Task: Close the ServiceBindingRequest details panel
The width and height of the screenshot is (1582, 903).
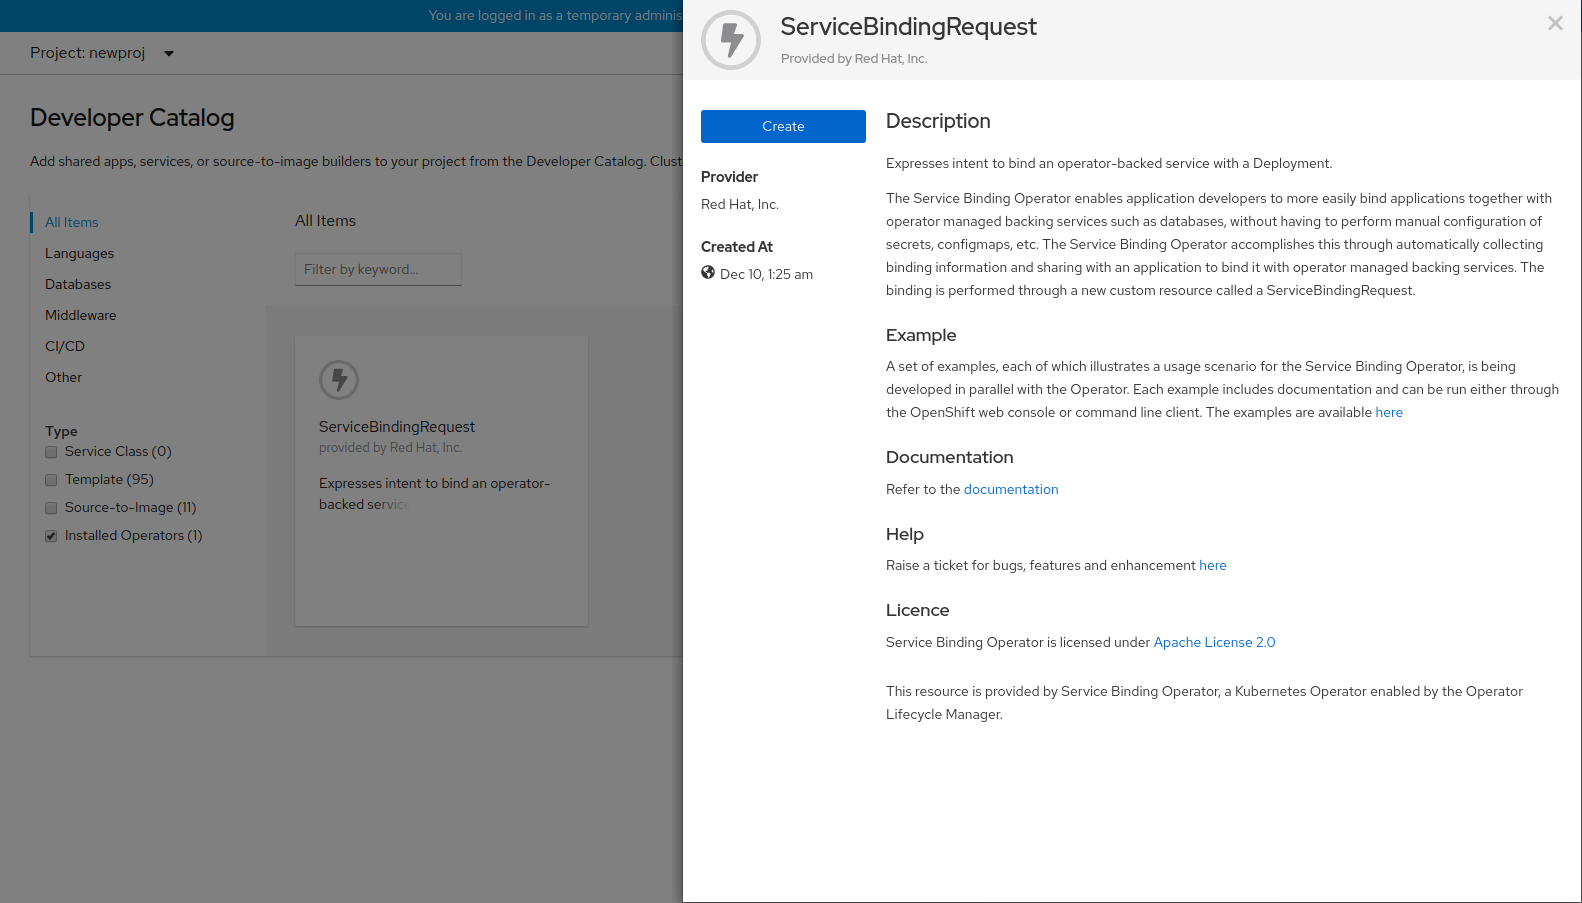Action: point(1555,23)
